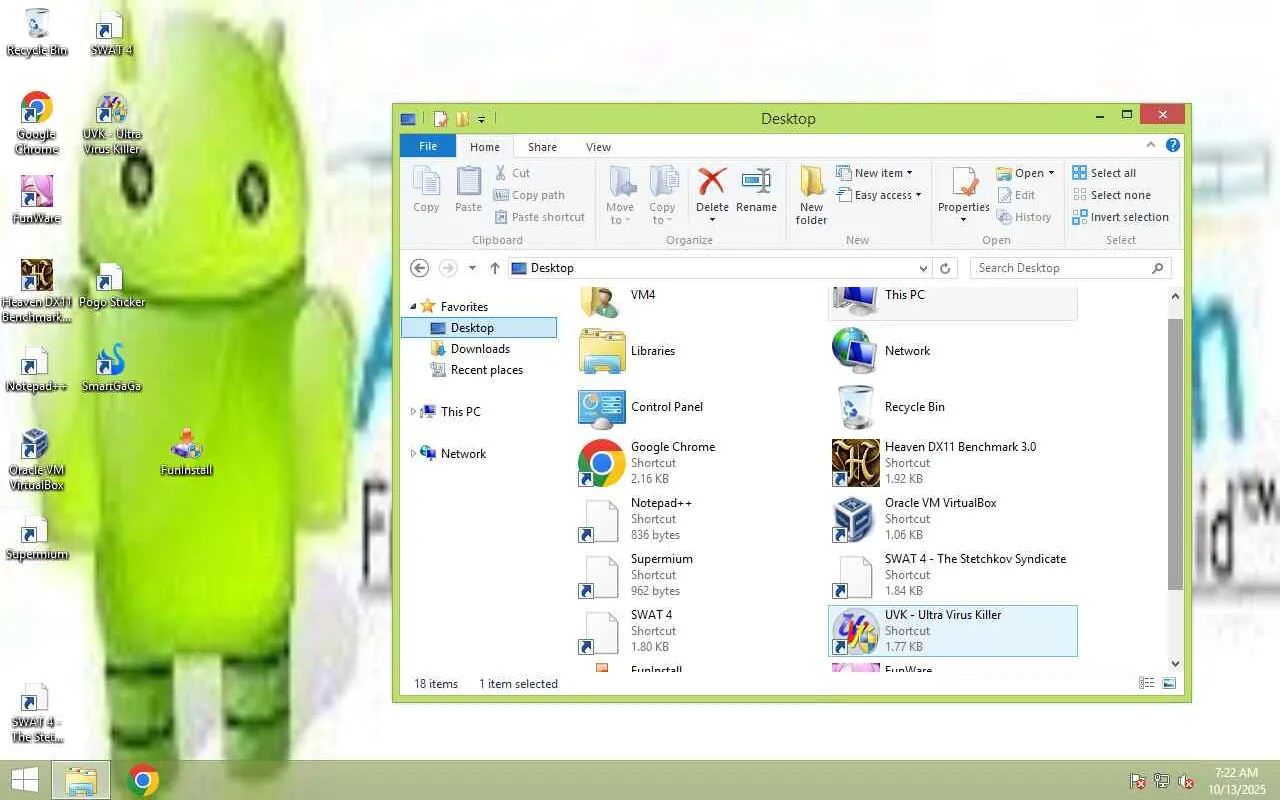1280x800 pixels.
Task: Click the Properties icon in the Open group
Action: 964,182
